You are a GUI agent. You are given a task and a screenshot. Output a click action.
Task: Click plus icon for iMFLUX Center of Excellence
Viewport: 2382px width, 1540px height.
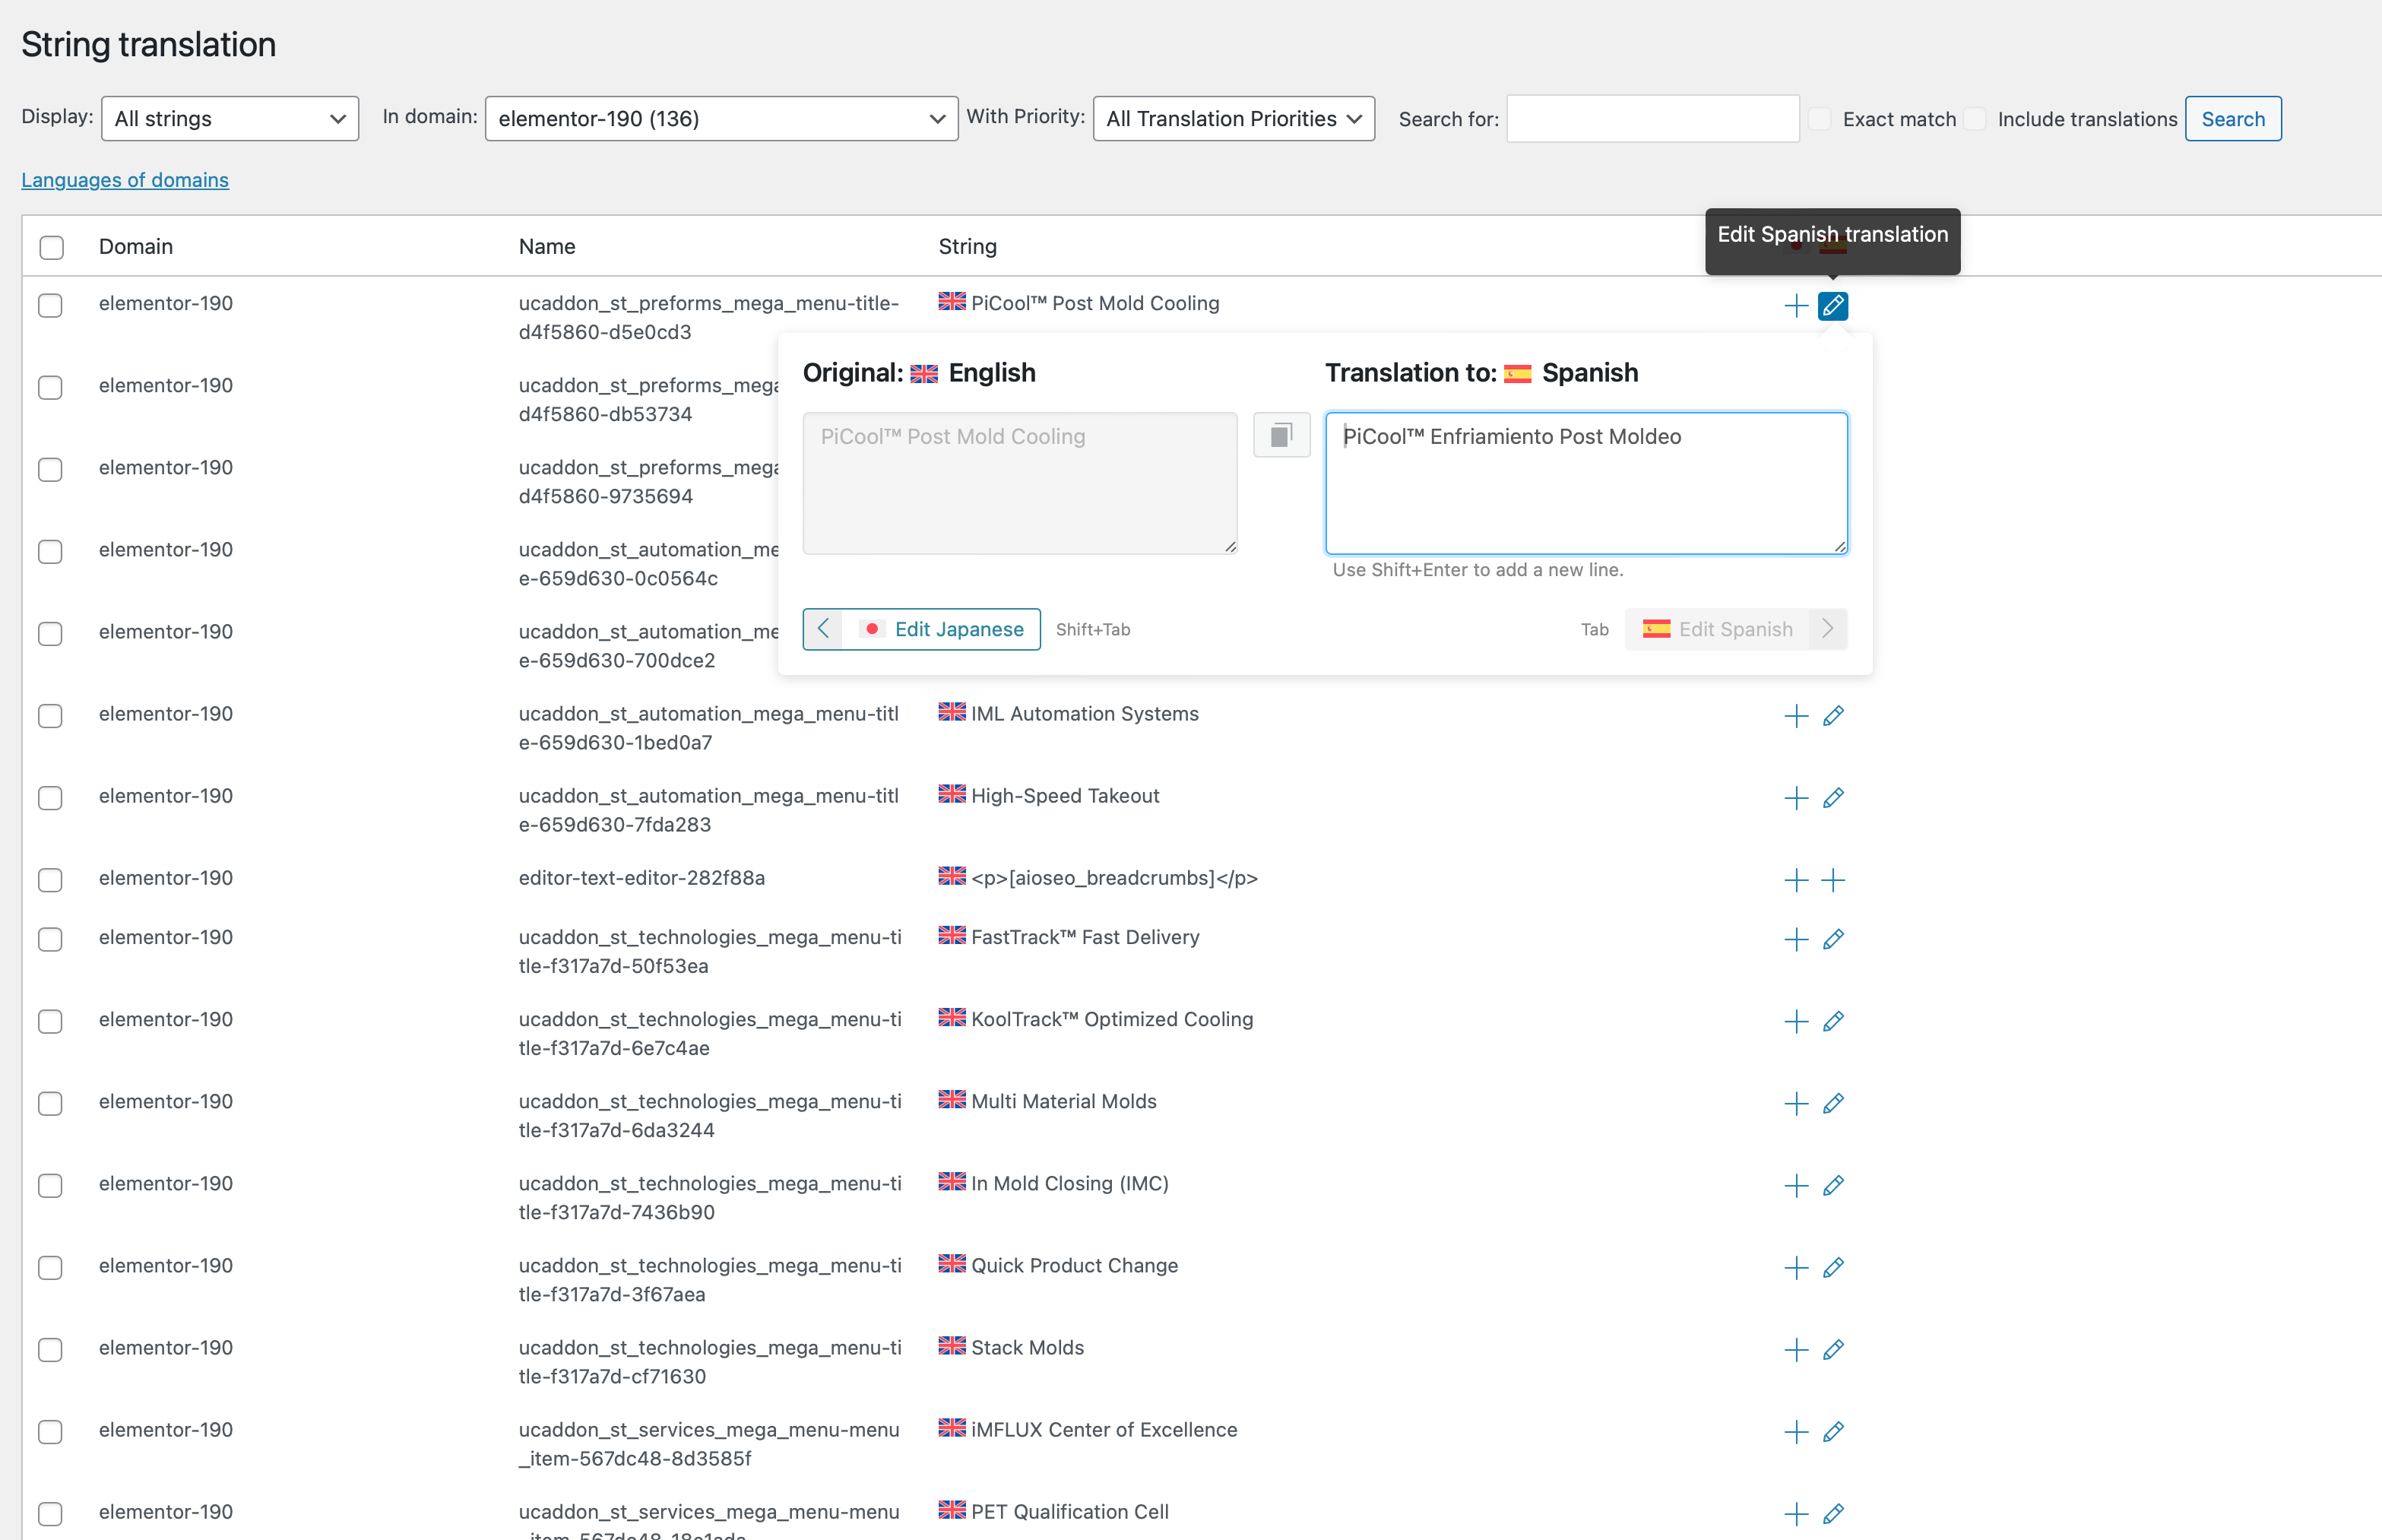point(1796,1431)
